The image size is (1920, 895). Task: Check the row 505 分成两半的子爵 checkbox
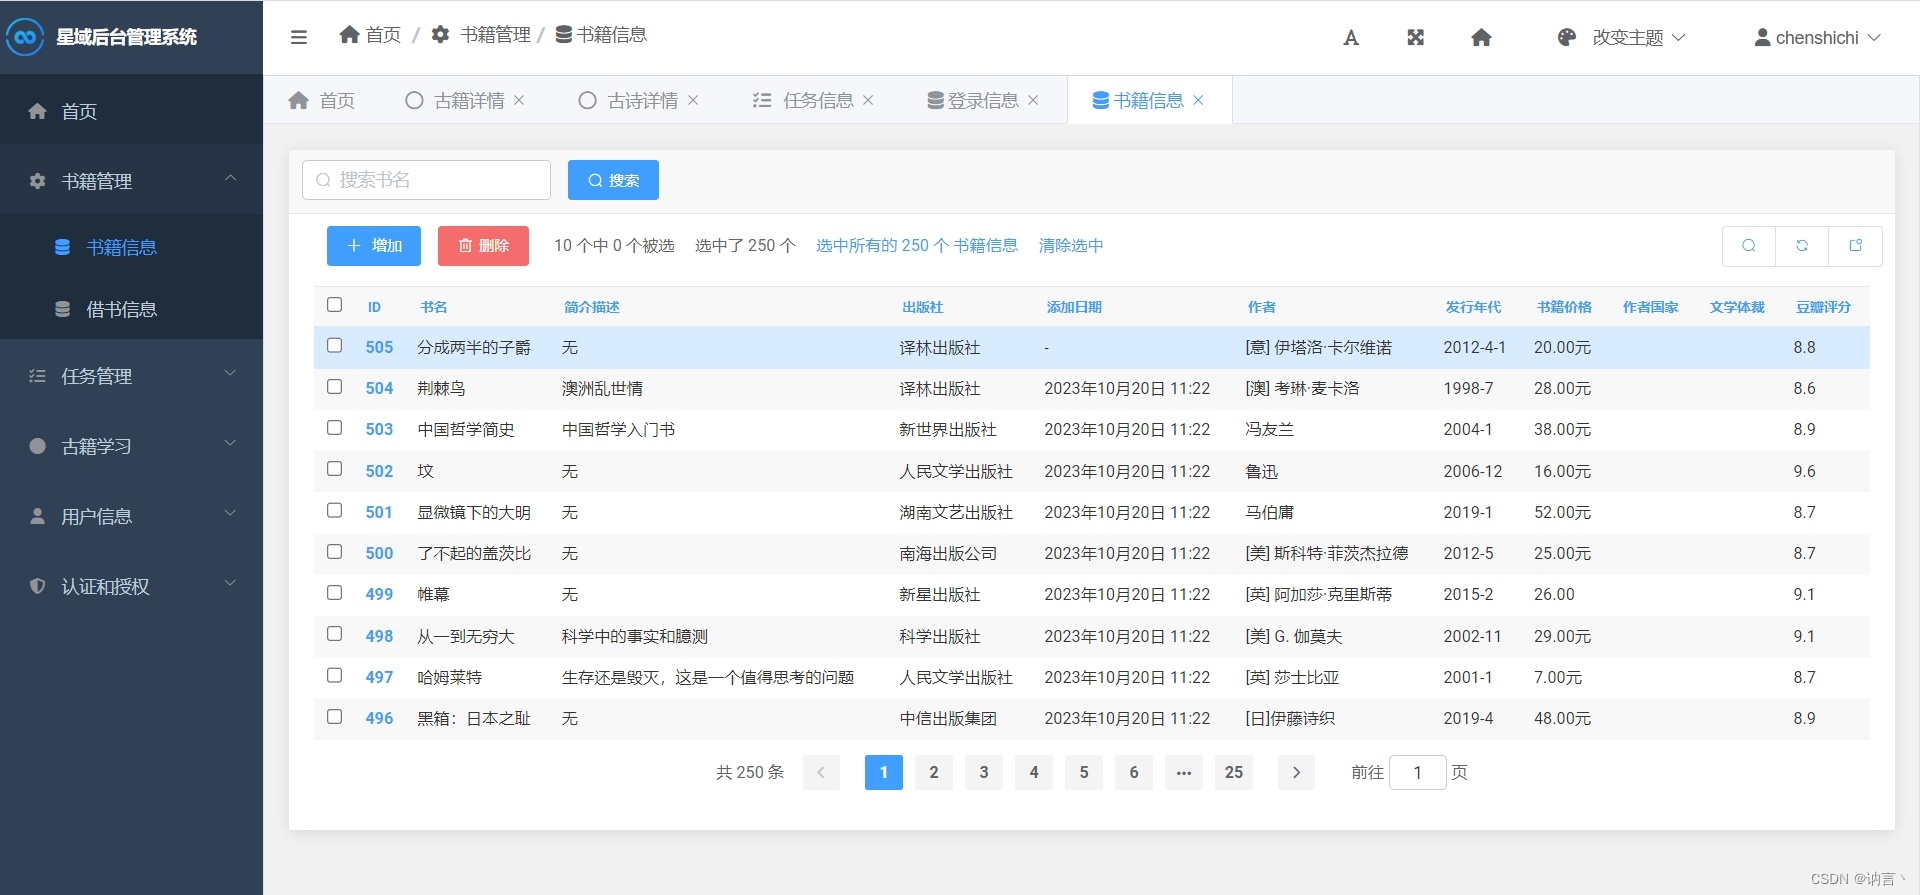(x=335, y=346)
